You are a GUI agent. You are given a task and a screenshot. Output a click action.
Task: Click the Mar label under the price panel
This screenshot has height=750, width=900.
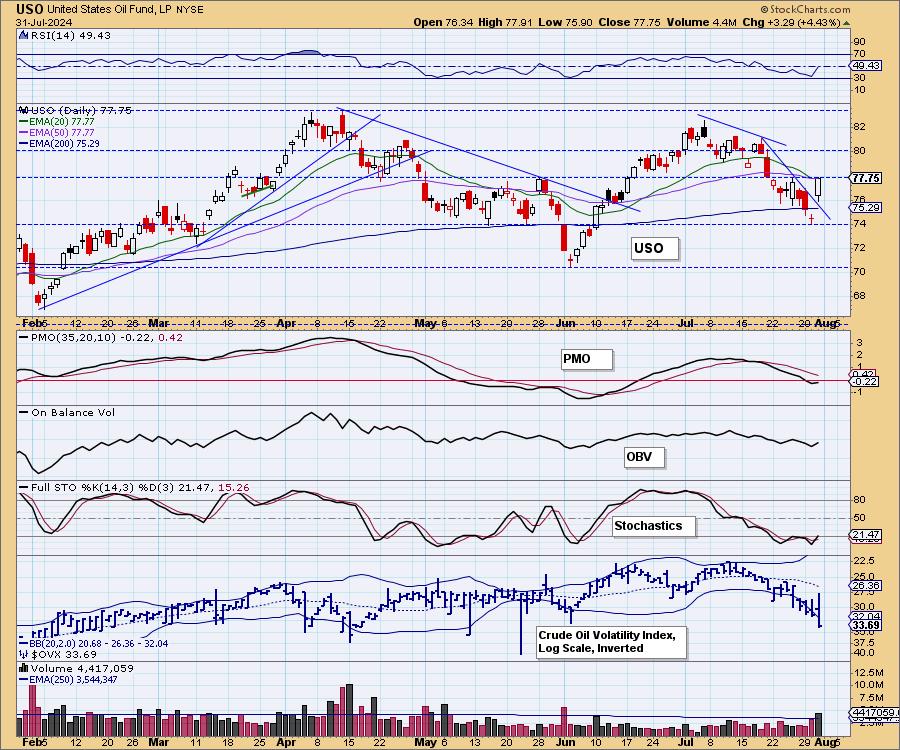click(x=158, y=323)
